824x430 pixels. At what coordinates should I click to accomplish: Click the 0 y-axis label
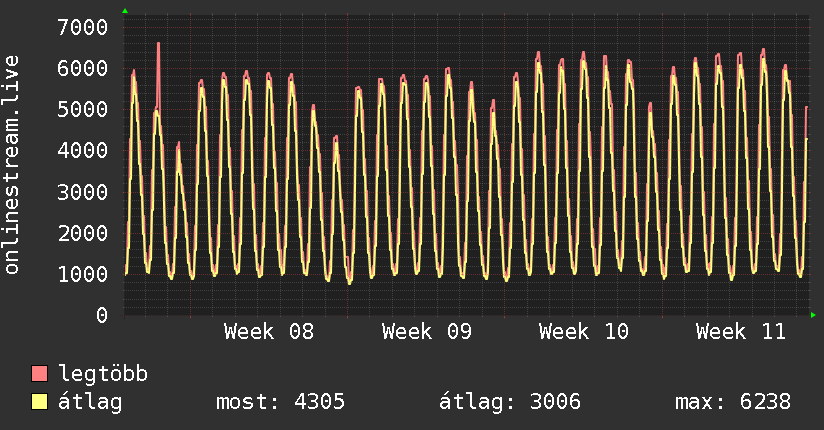tap(101, 315)
